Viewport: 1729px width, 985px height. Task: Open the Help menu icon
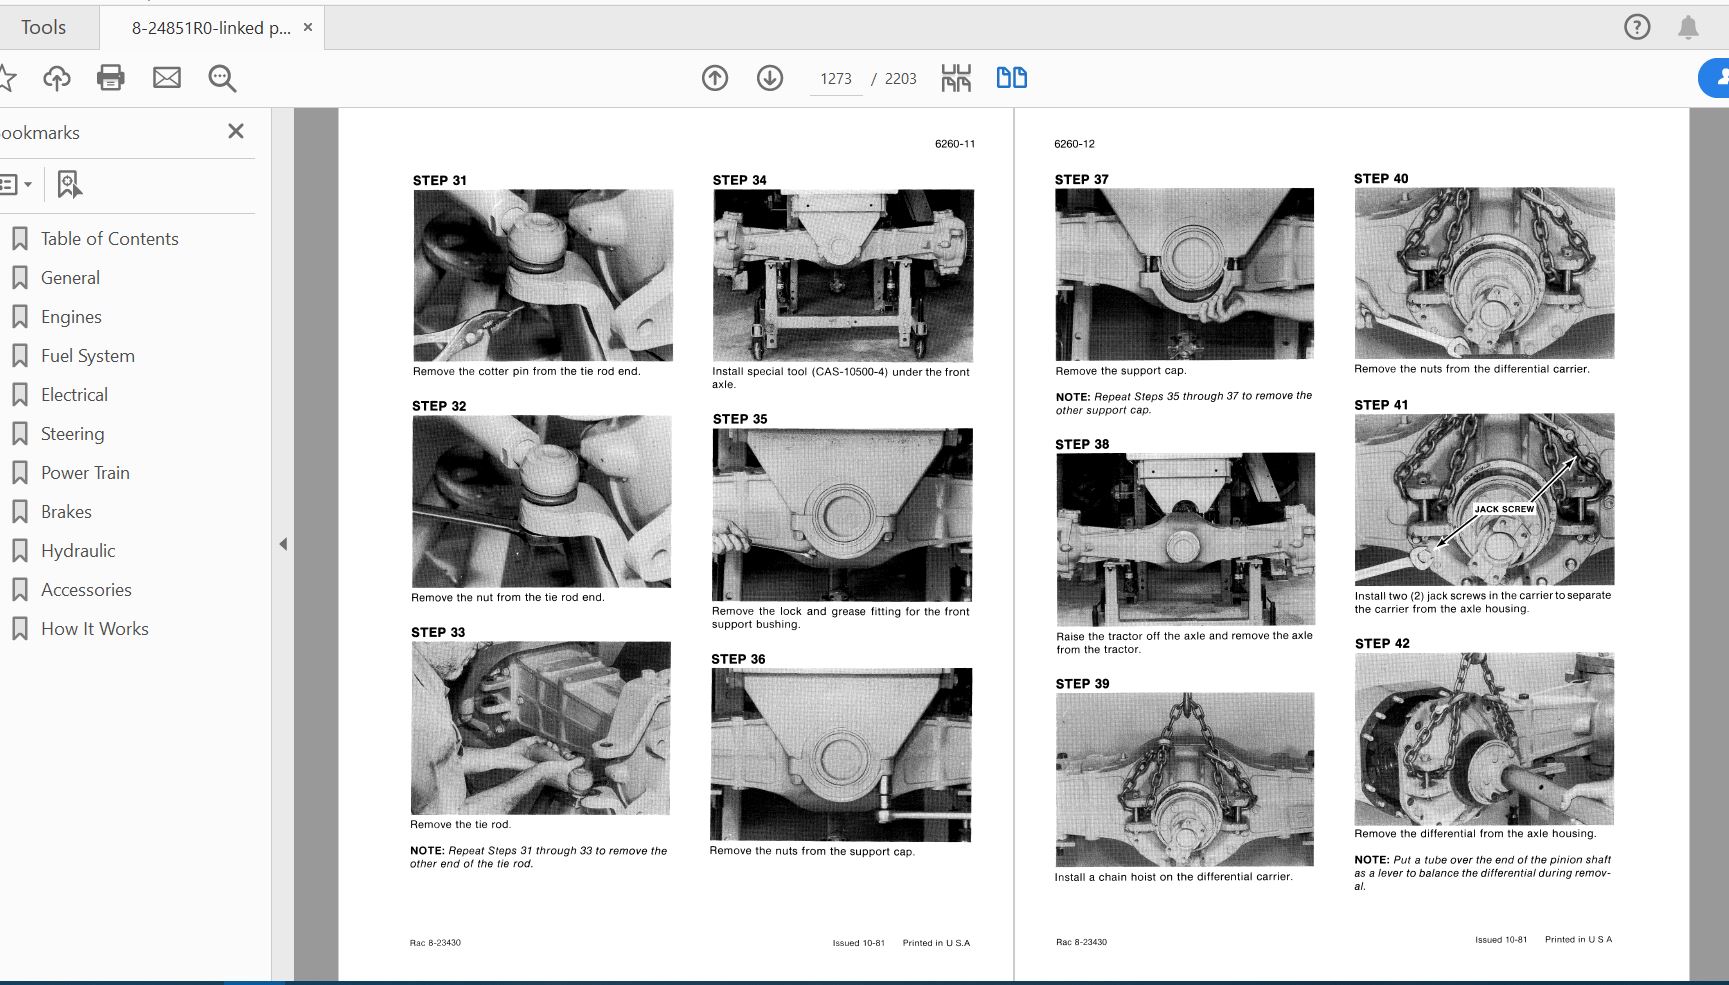[1637, 27]
